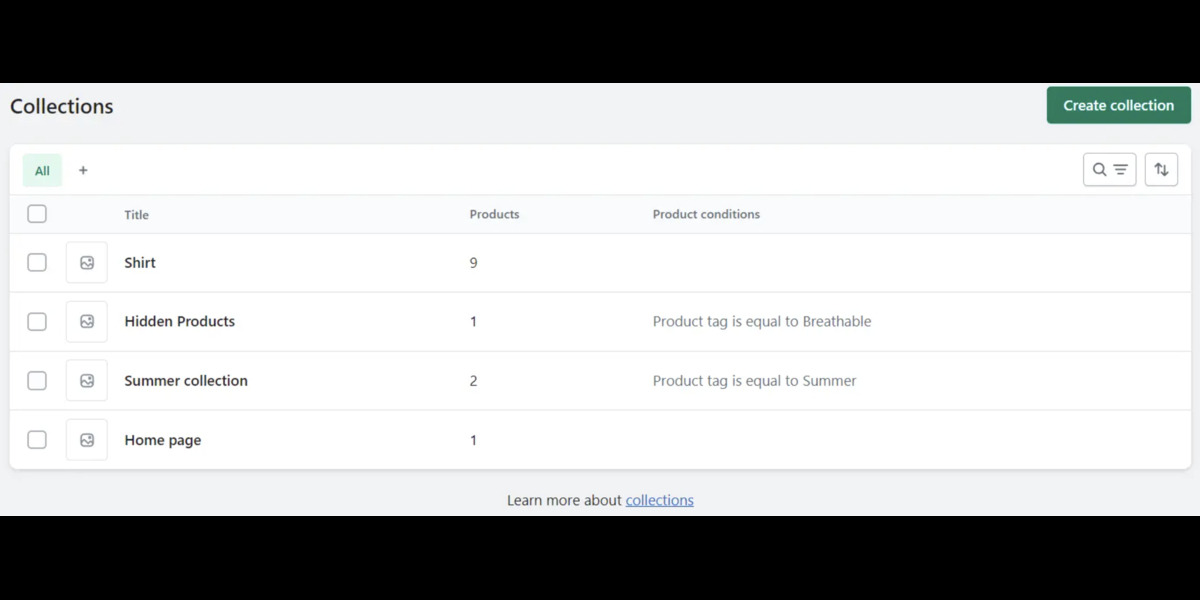
Task: Click the Shirt collection image placeholder
Action: (x=87, y=263)
